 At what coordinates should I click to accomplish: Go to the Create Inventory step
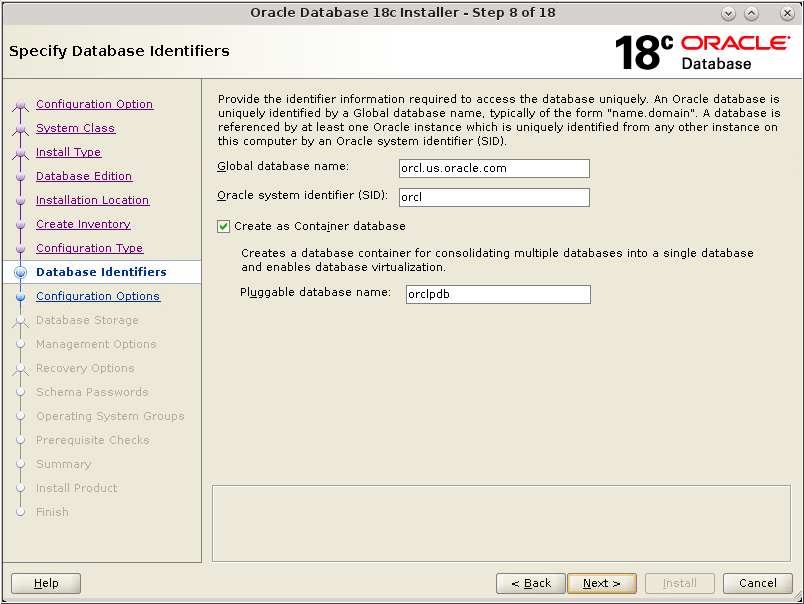click(82, 224)
